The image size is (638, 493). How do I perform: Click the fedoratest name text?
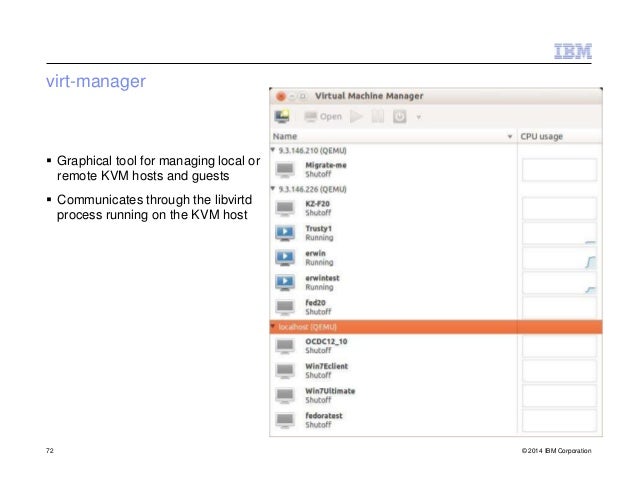pyautogui.click(x=324, y=416)
